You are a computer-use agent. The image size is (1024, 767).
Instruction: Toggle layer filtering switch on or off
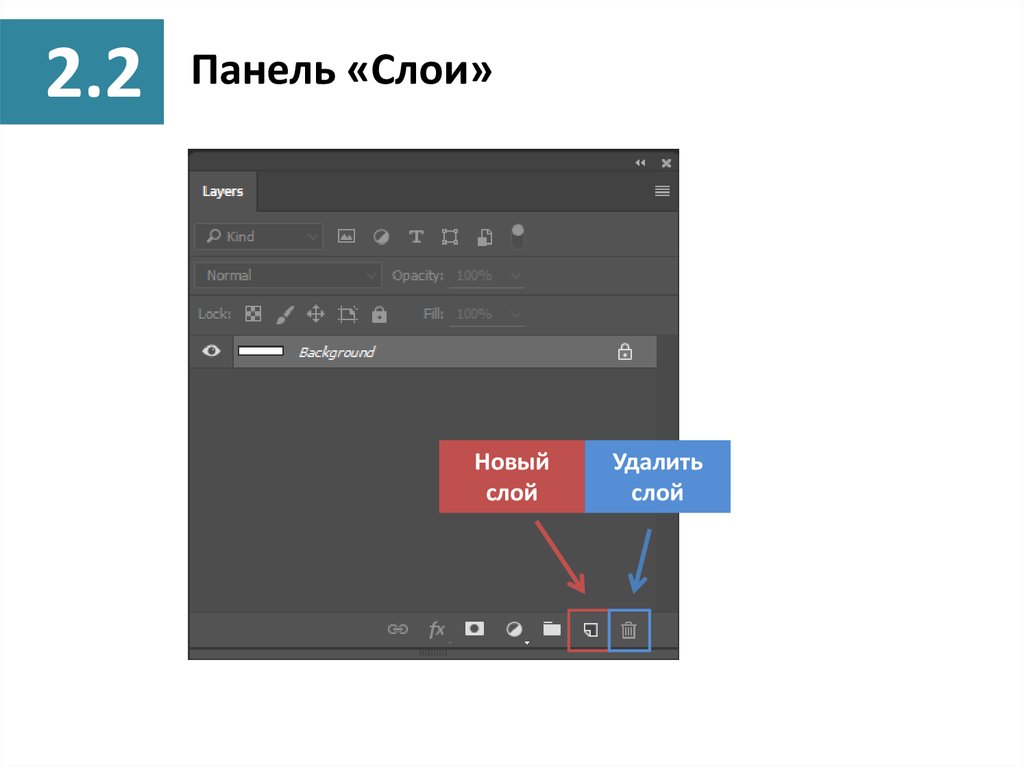pos(517,236)
